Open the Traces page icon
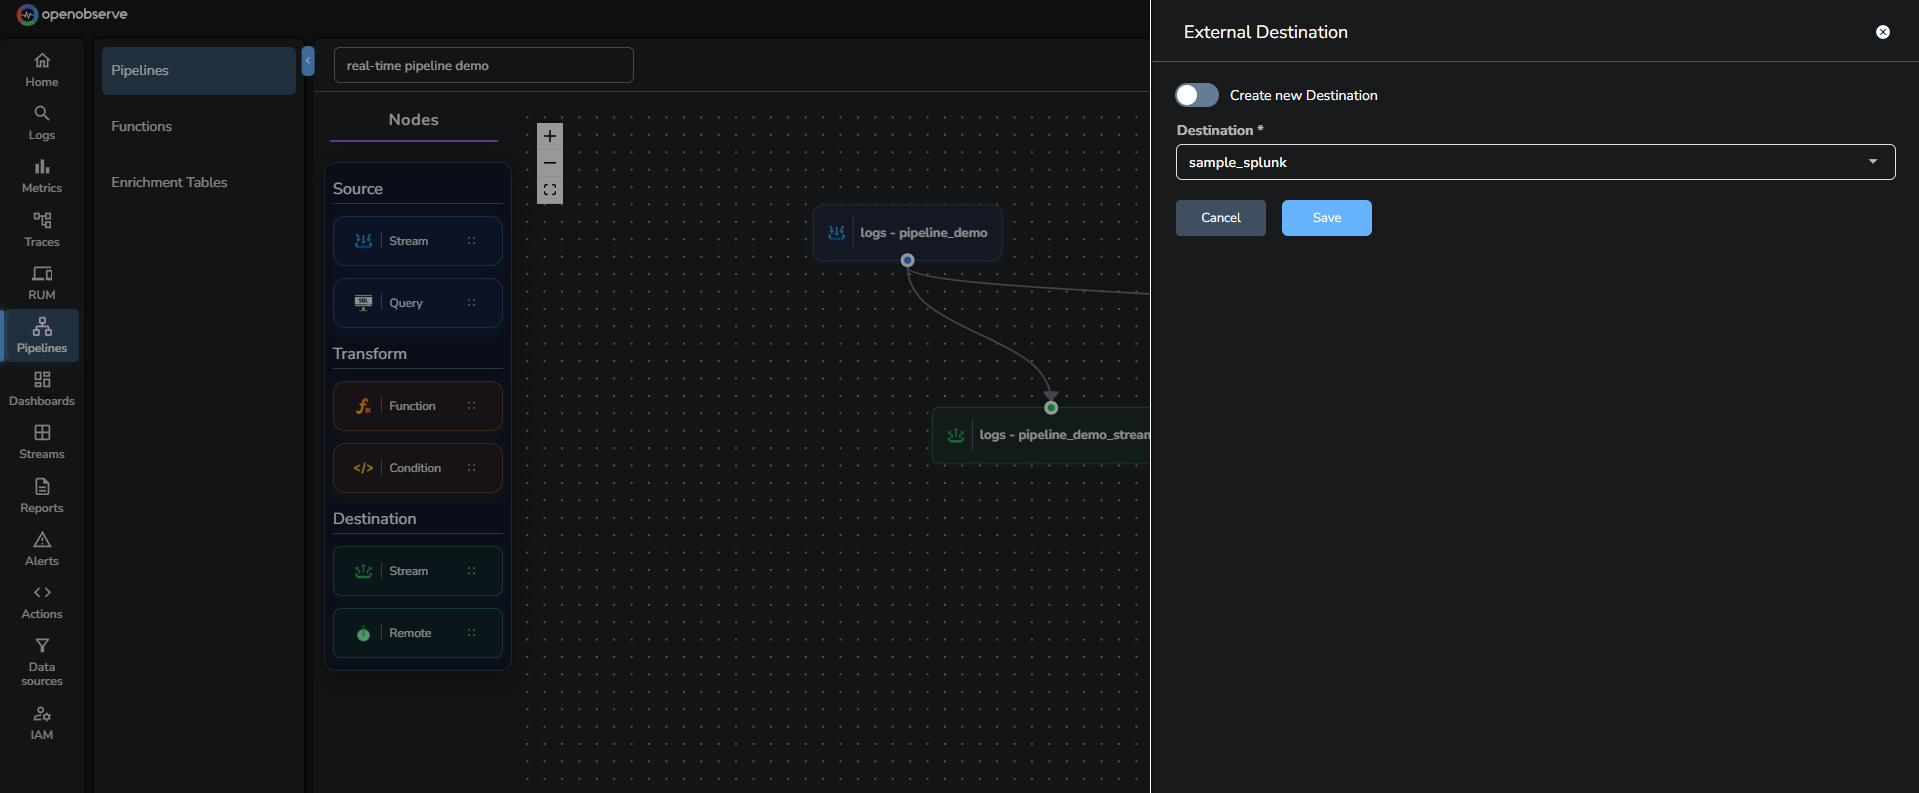 pyautogui.click(x=41, y=221)
